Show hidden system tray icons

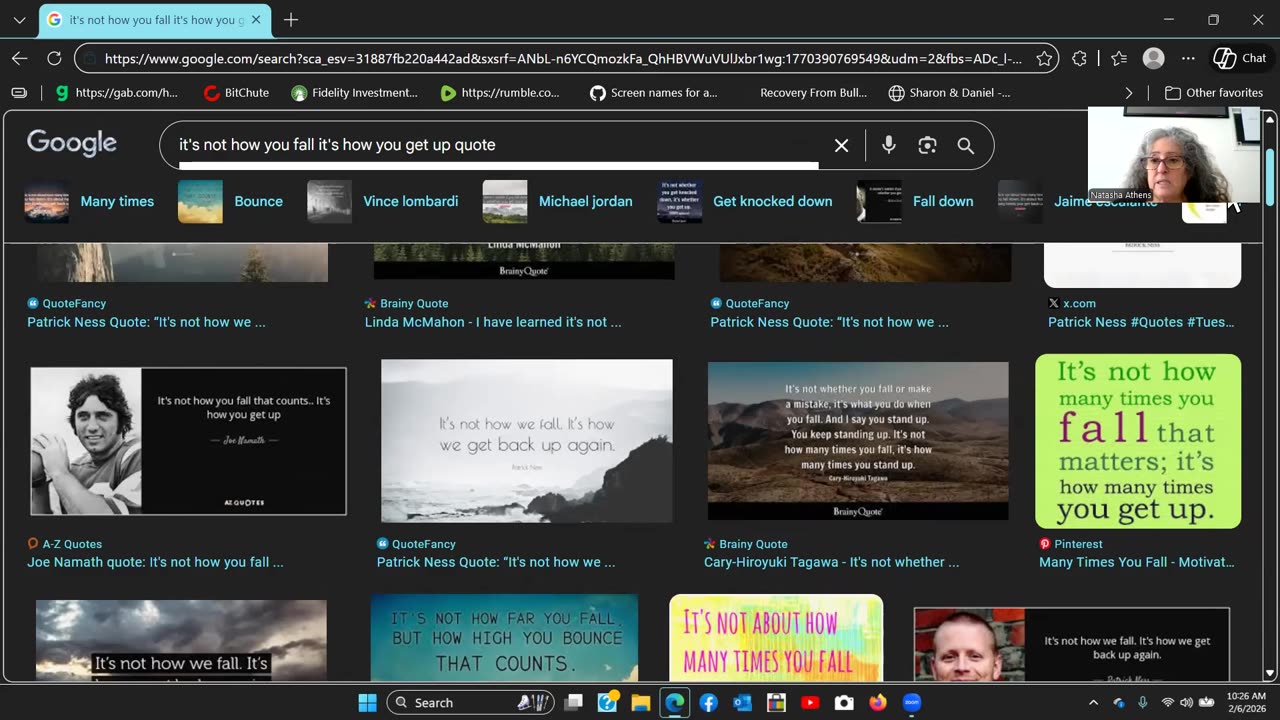[x=1093, y=703]
